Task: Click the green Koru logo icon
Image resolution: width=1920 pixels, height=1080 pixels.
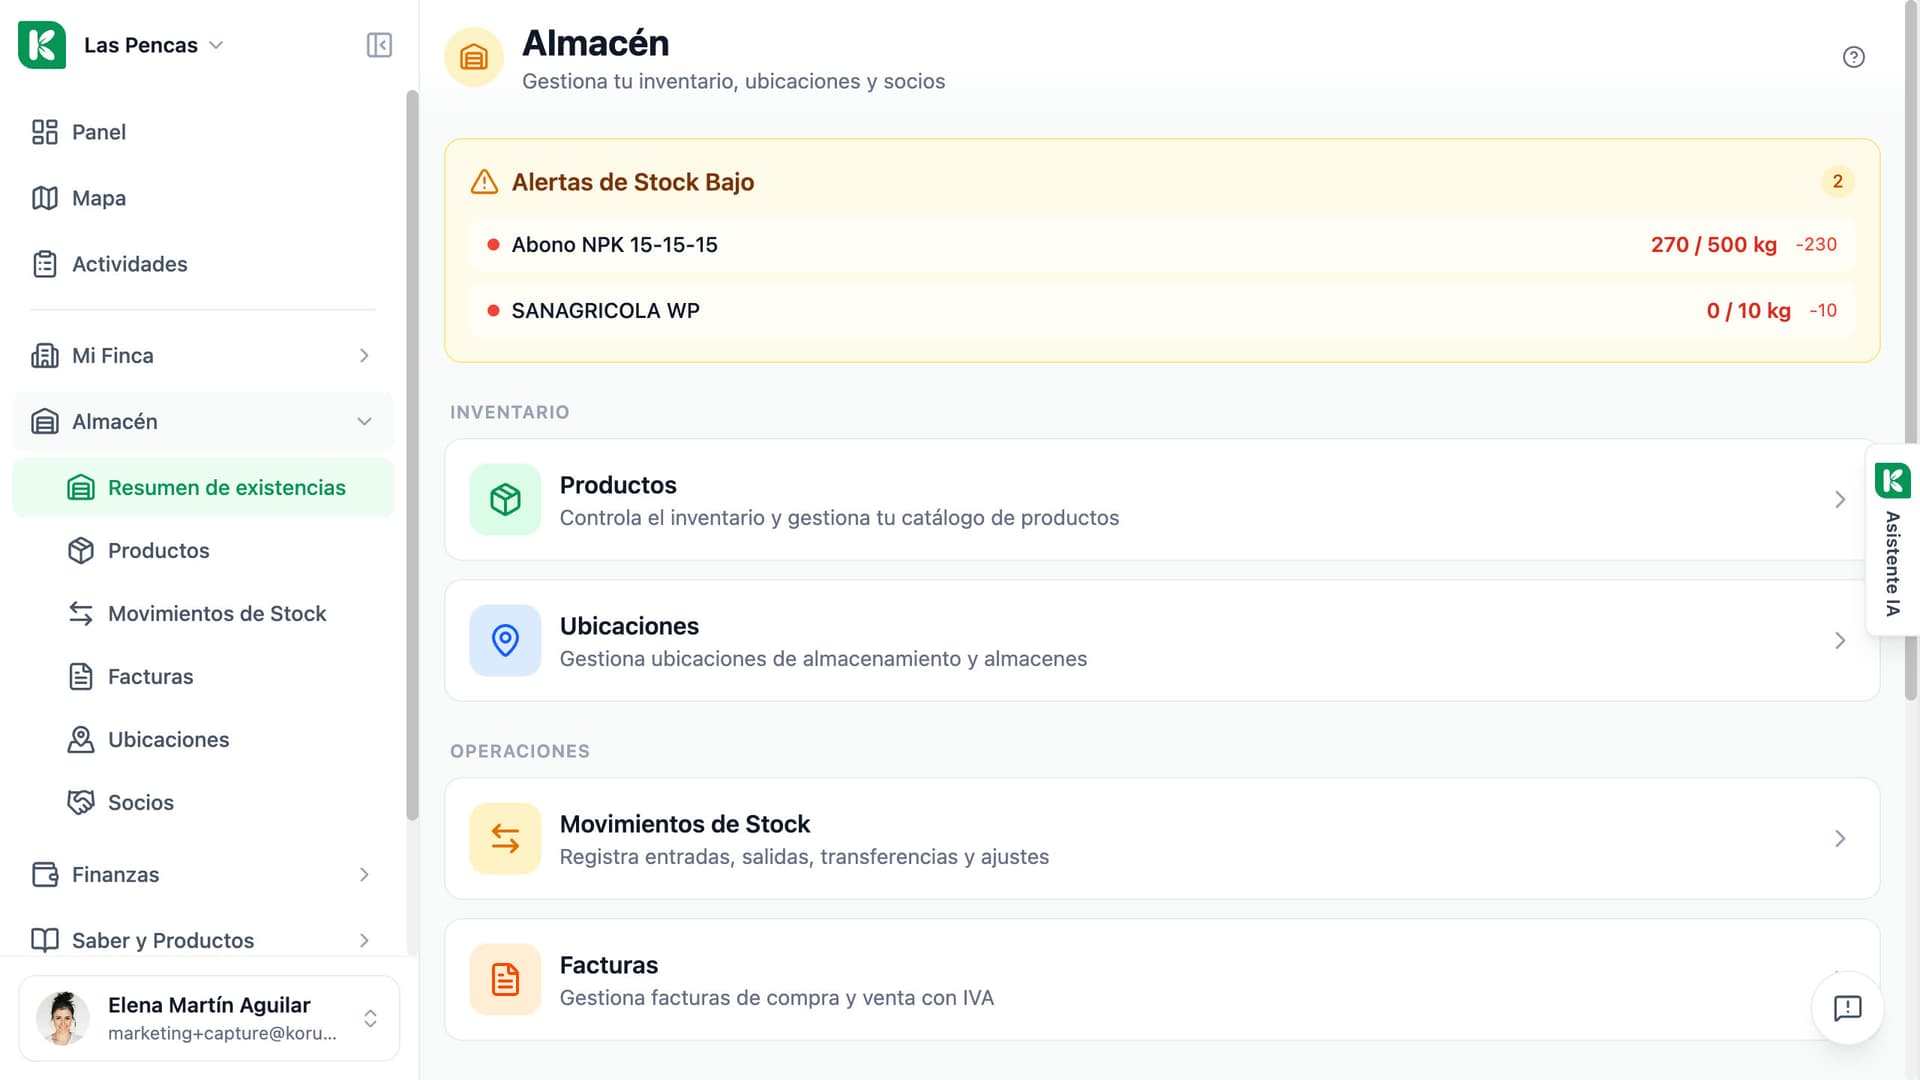Action: (42, 45)
